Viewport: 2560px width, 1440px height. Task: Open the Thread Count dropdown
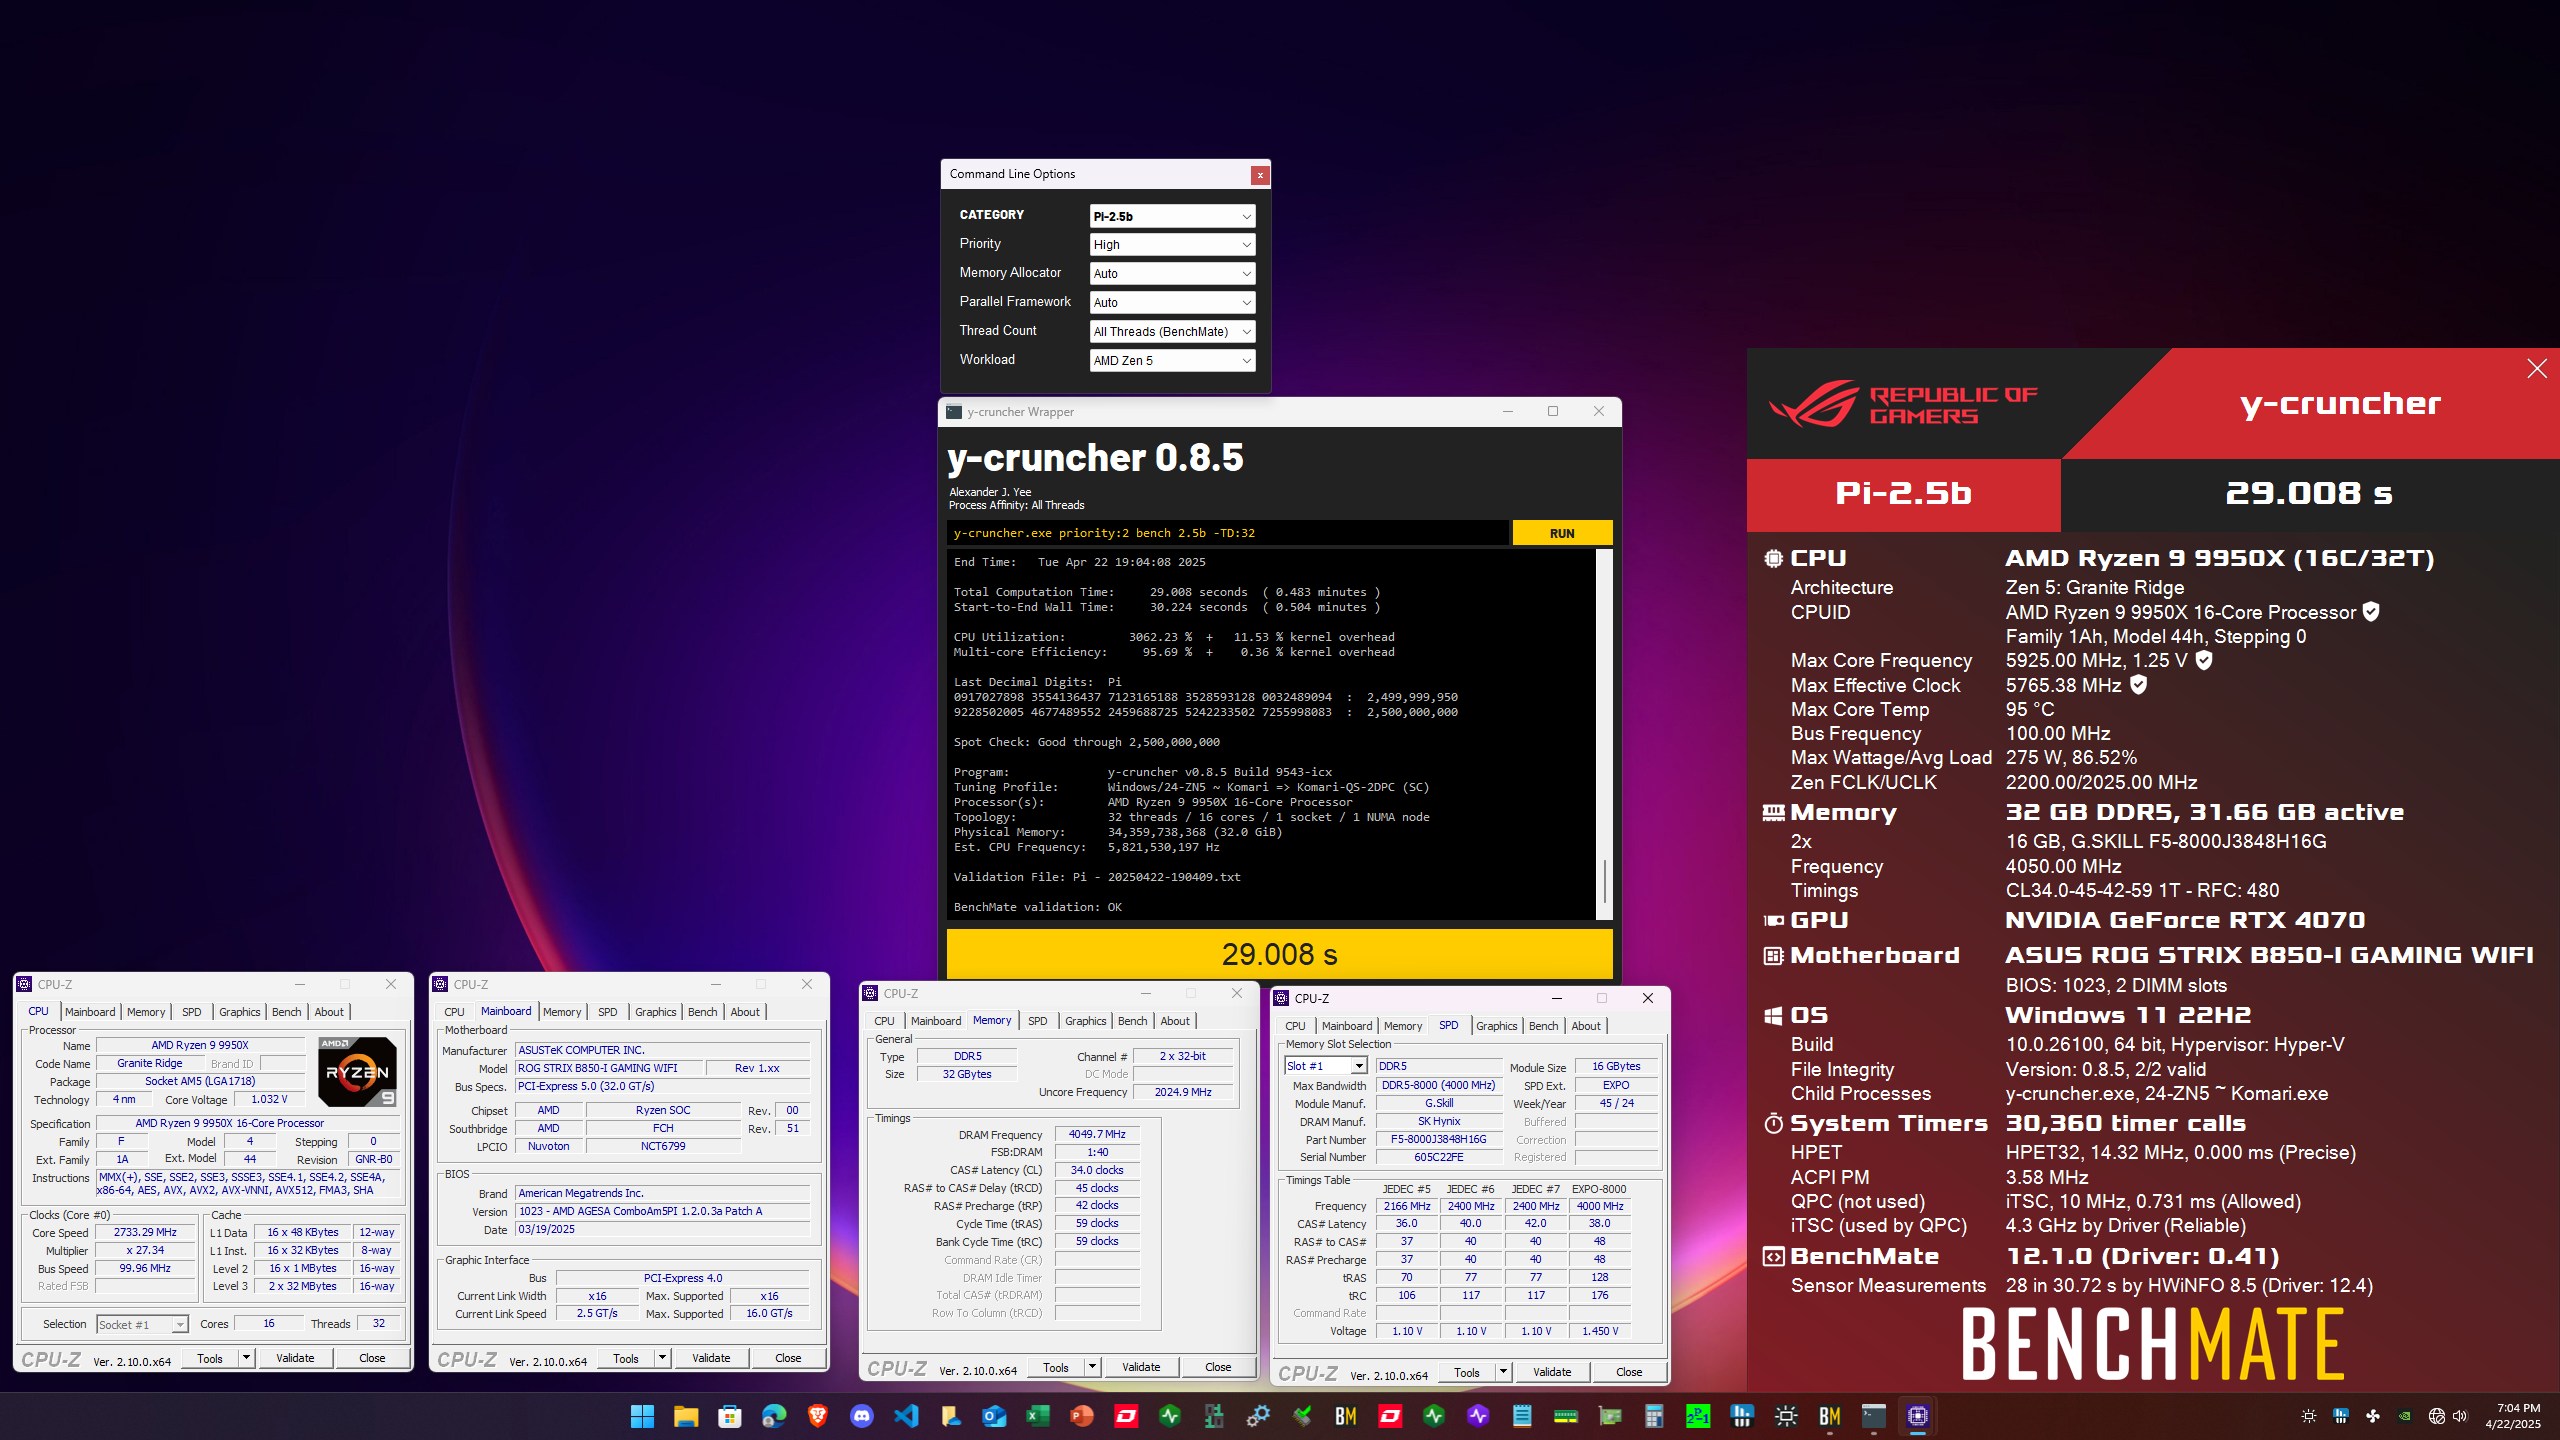(1172, 331)
